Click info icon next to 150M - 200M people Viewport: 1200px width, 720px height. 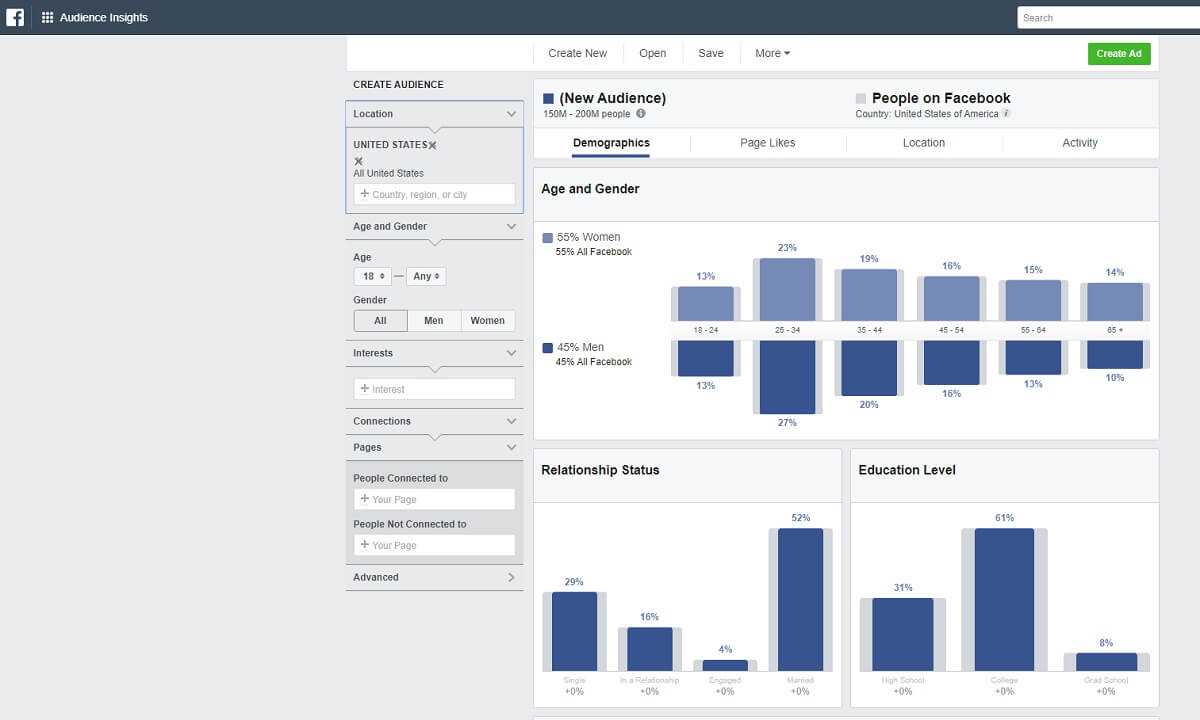click(x=641, y=114)
